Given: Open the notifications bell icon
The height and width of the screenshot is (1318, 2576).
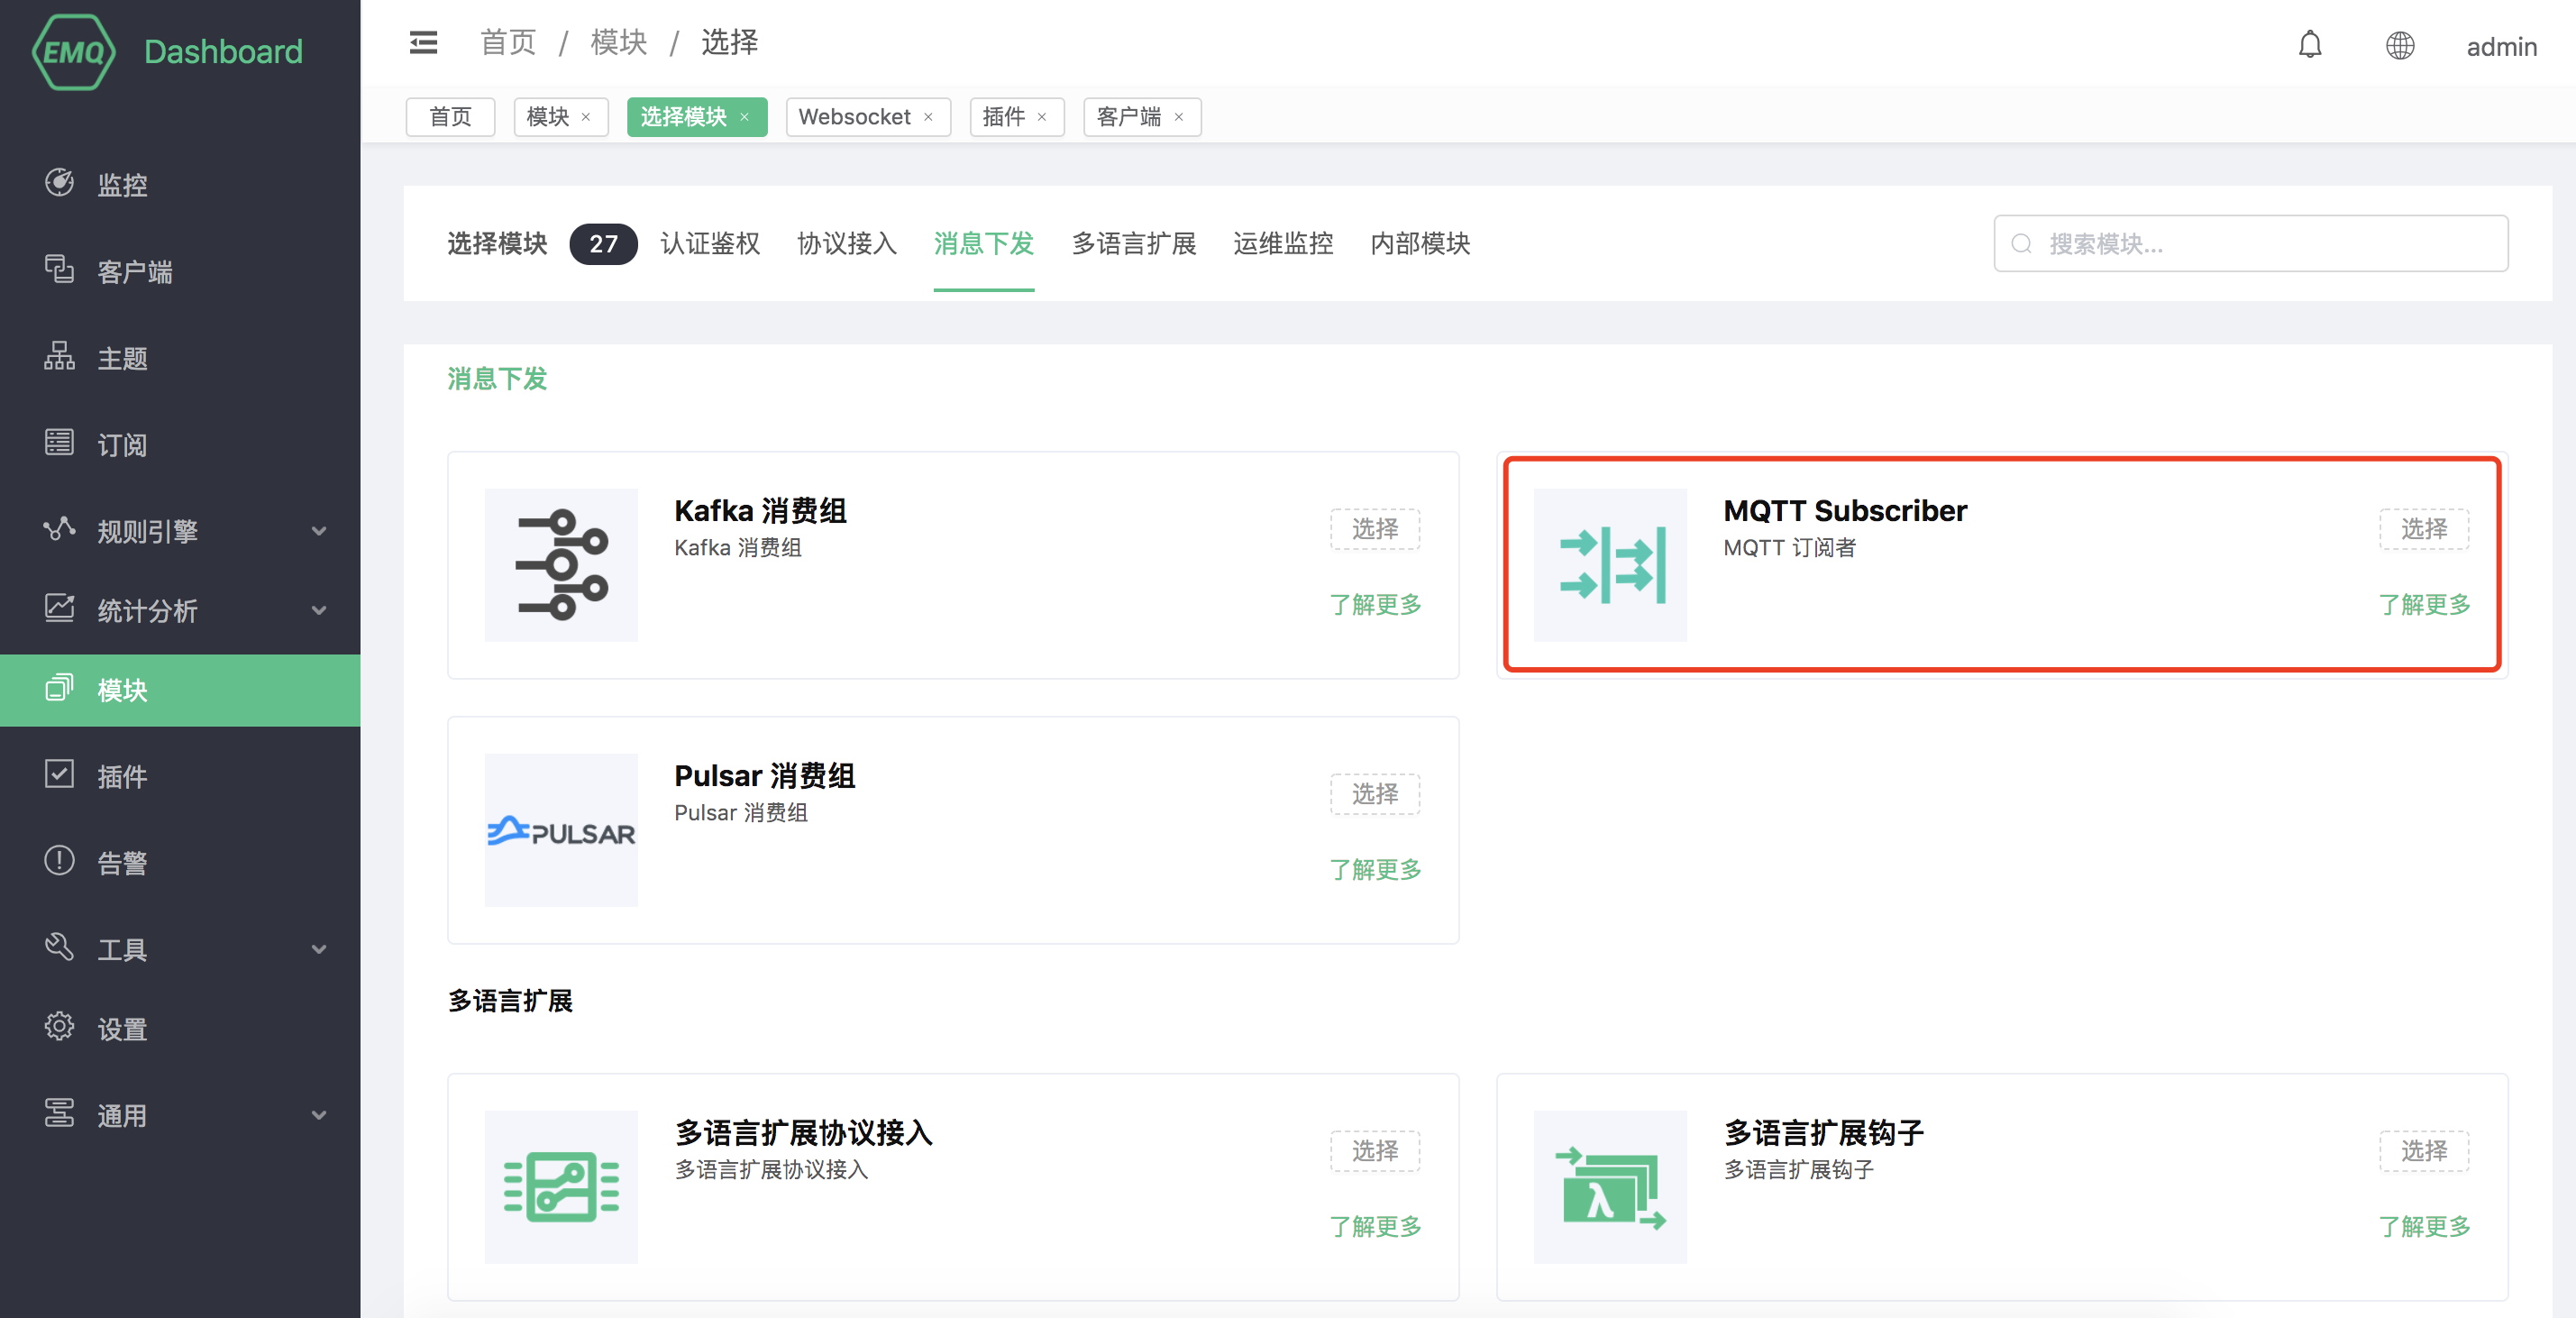Looking at the screenshot, I should 2309,45.
